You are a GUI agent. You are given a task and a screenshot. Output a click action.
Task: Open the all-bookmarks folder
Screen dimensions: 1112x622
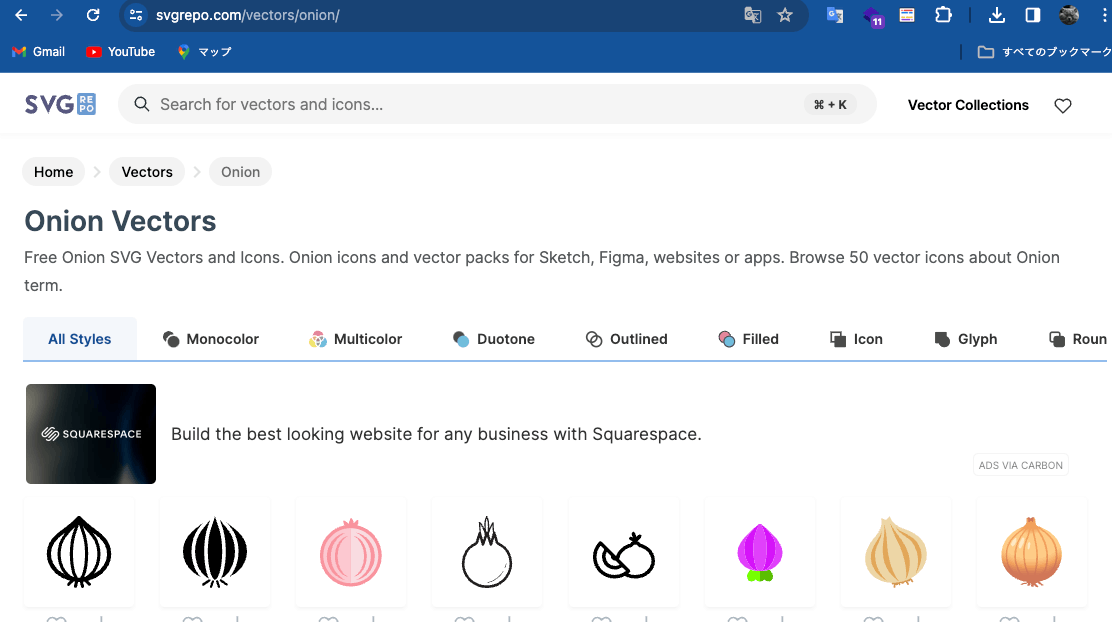(1044, 52)
